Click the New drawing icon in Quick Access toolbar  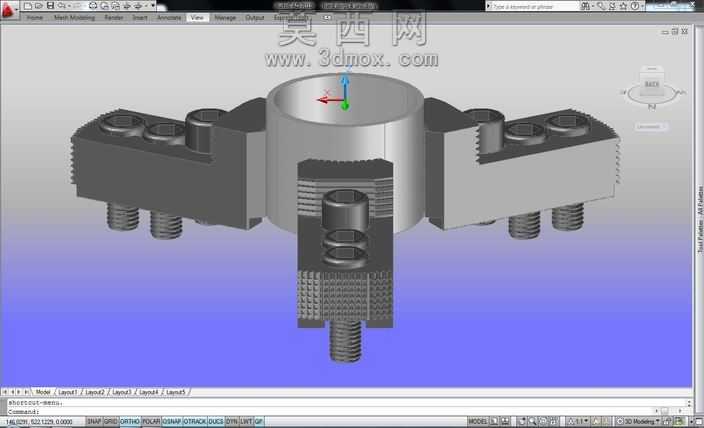point(28,6)
